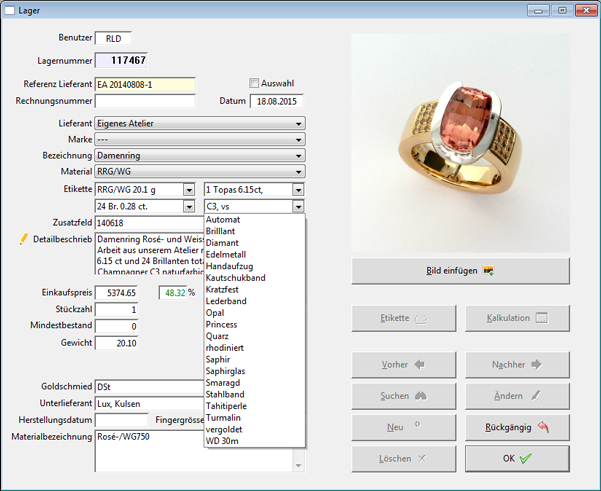Click the Mindestbestand field
The image size is (601, 491).
117,327
